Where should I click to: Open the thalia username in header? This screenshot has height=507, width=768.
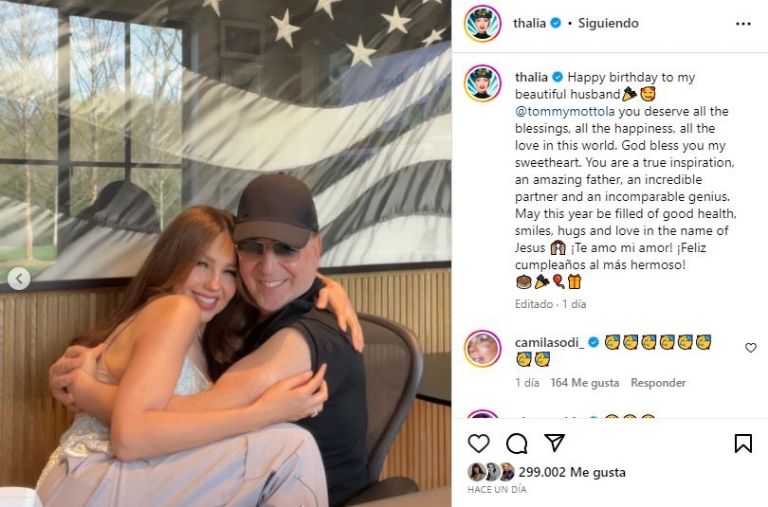529,23
